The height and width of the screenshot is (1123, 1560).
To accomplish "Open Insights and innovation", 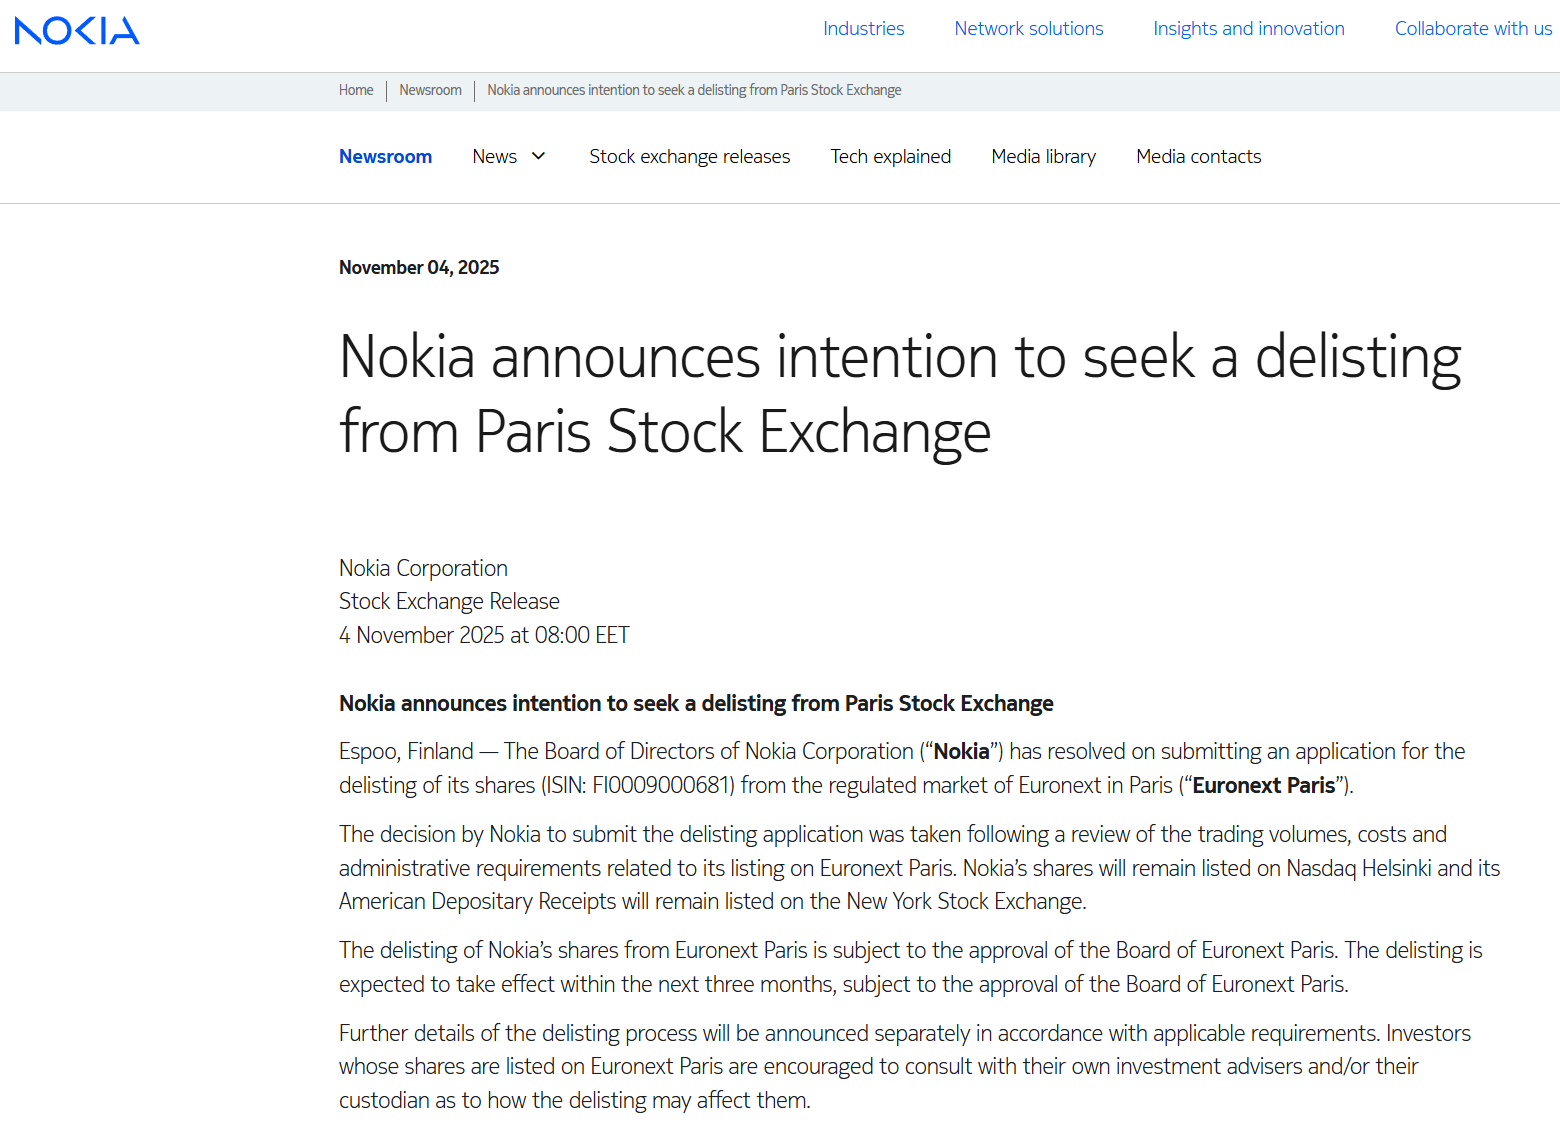I will tap(1248, 29).
